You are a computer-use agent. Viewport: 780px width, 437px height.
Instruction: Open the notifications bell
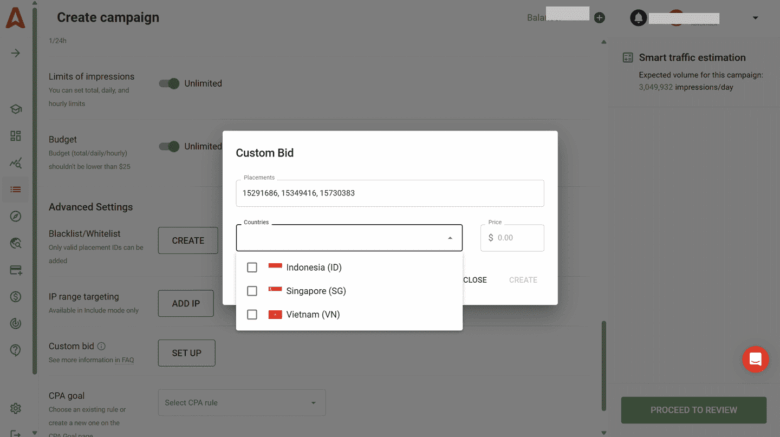(637, 18)
